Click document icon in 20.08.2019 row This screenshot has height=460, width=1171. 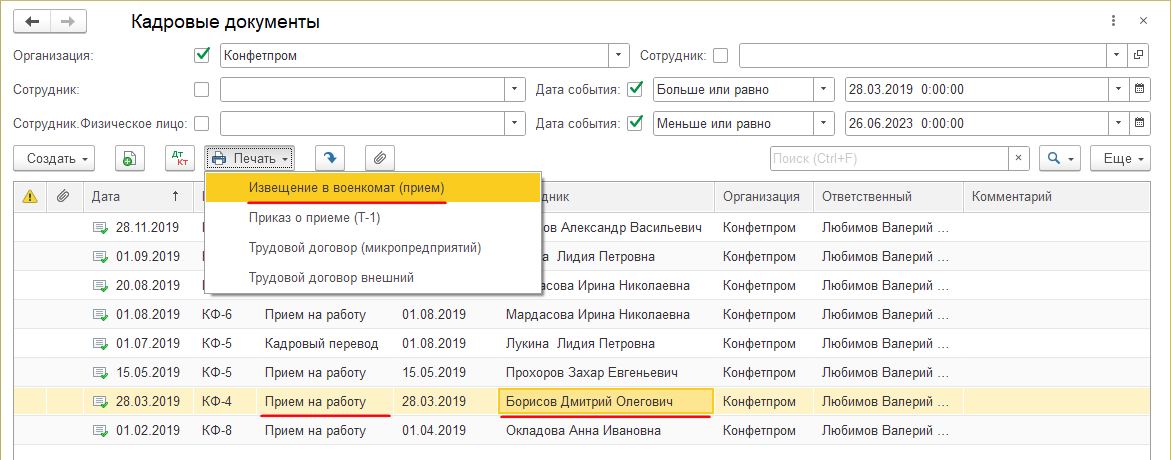[x=100, y=285]
